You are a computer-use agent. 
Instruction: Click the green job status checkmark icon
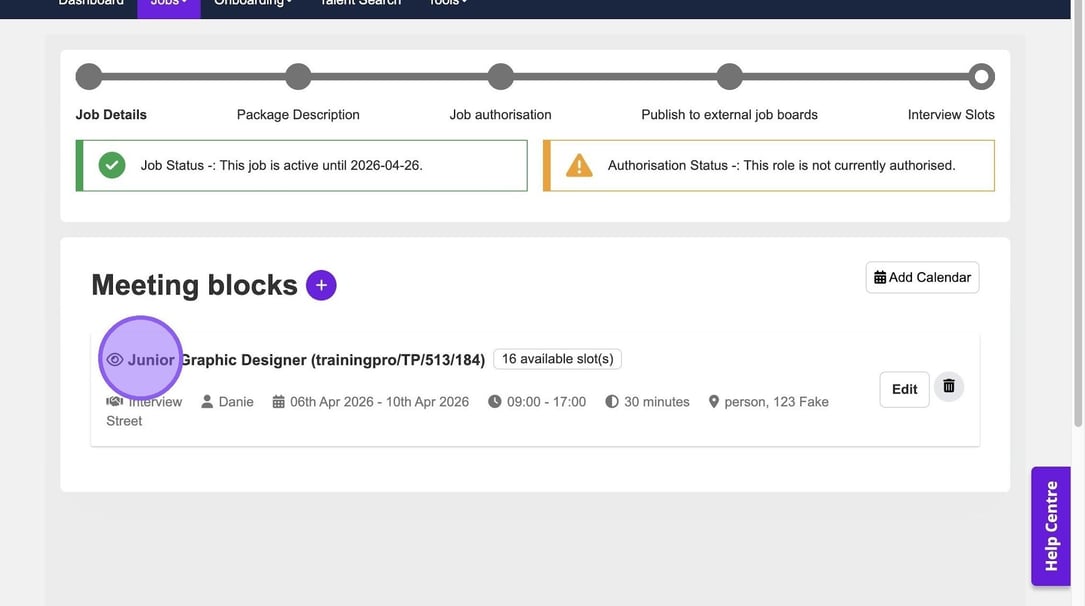pos(112,166)
